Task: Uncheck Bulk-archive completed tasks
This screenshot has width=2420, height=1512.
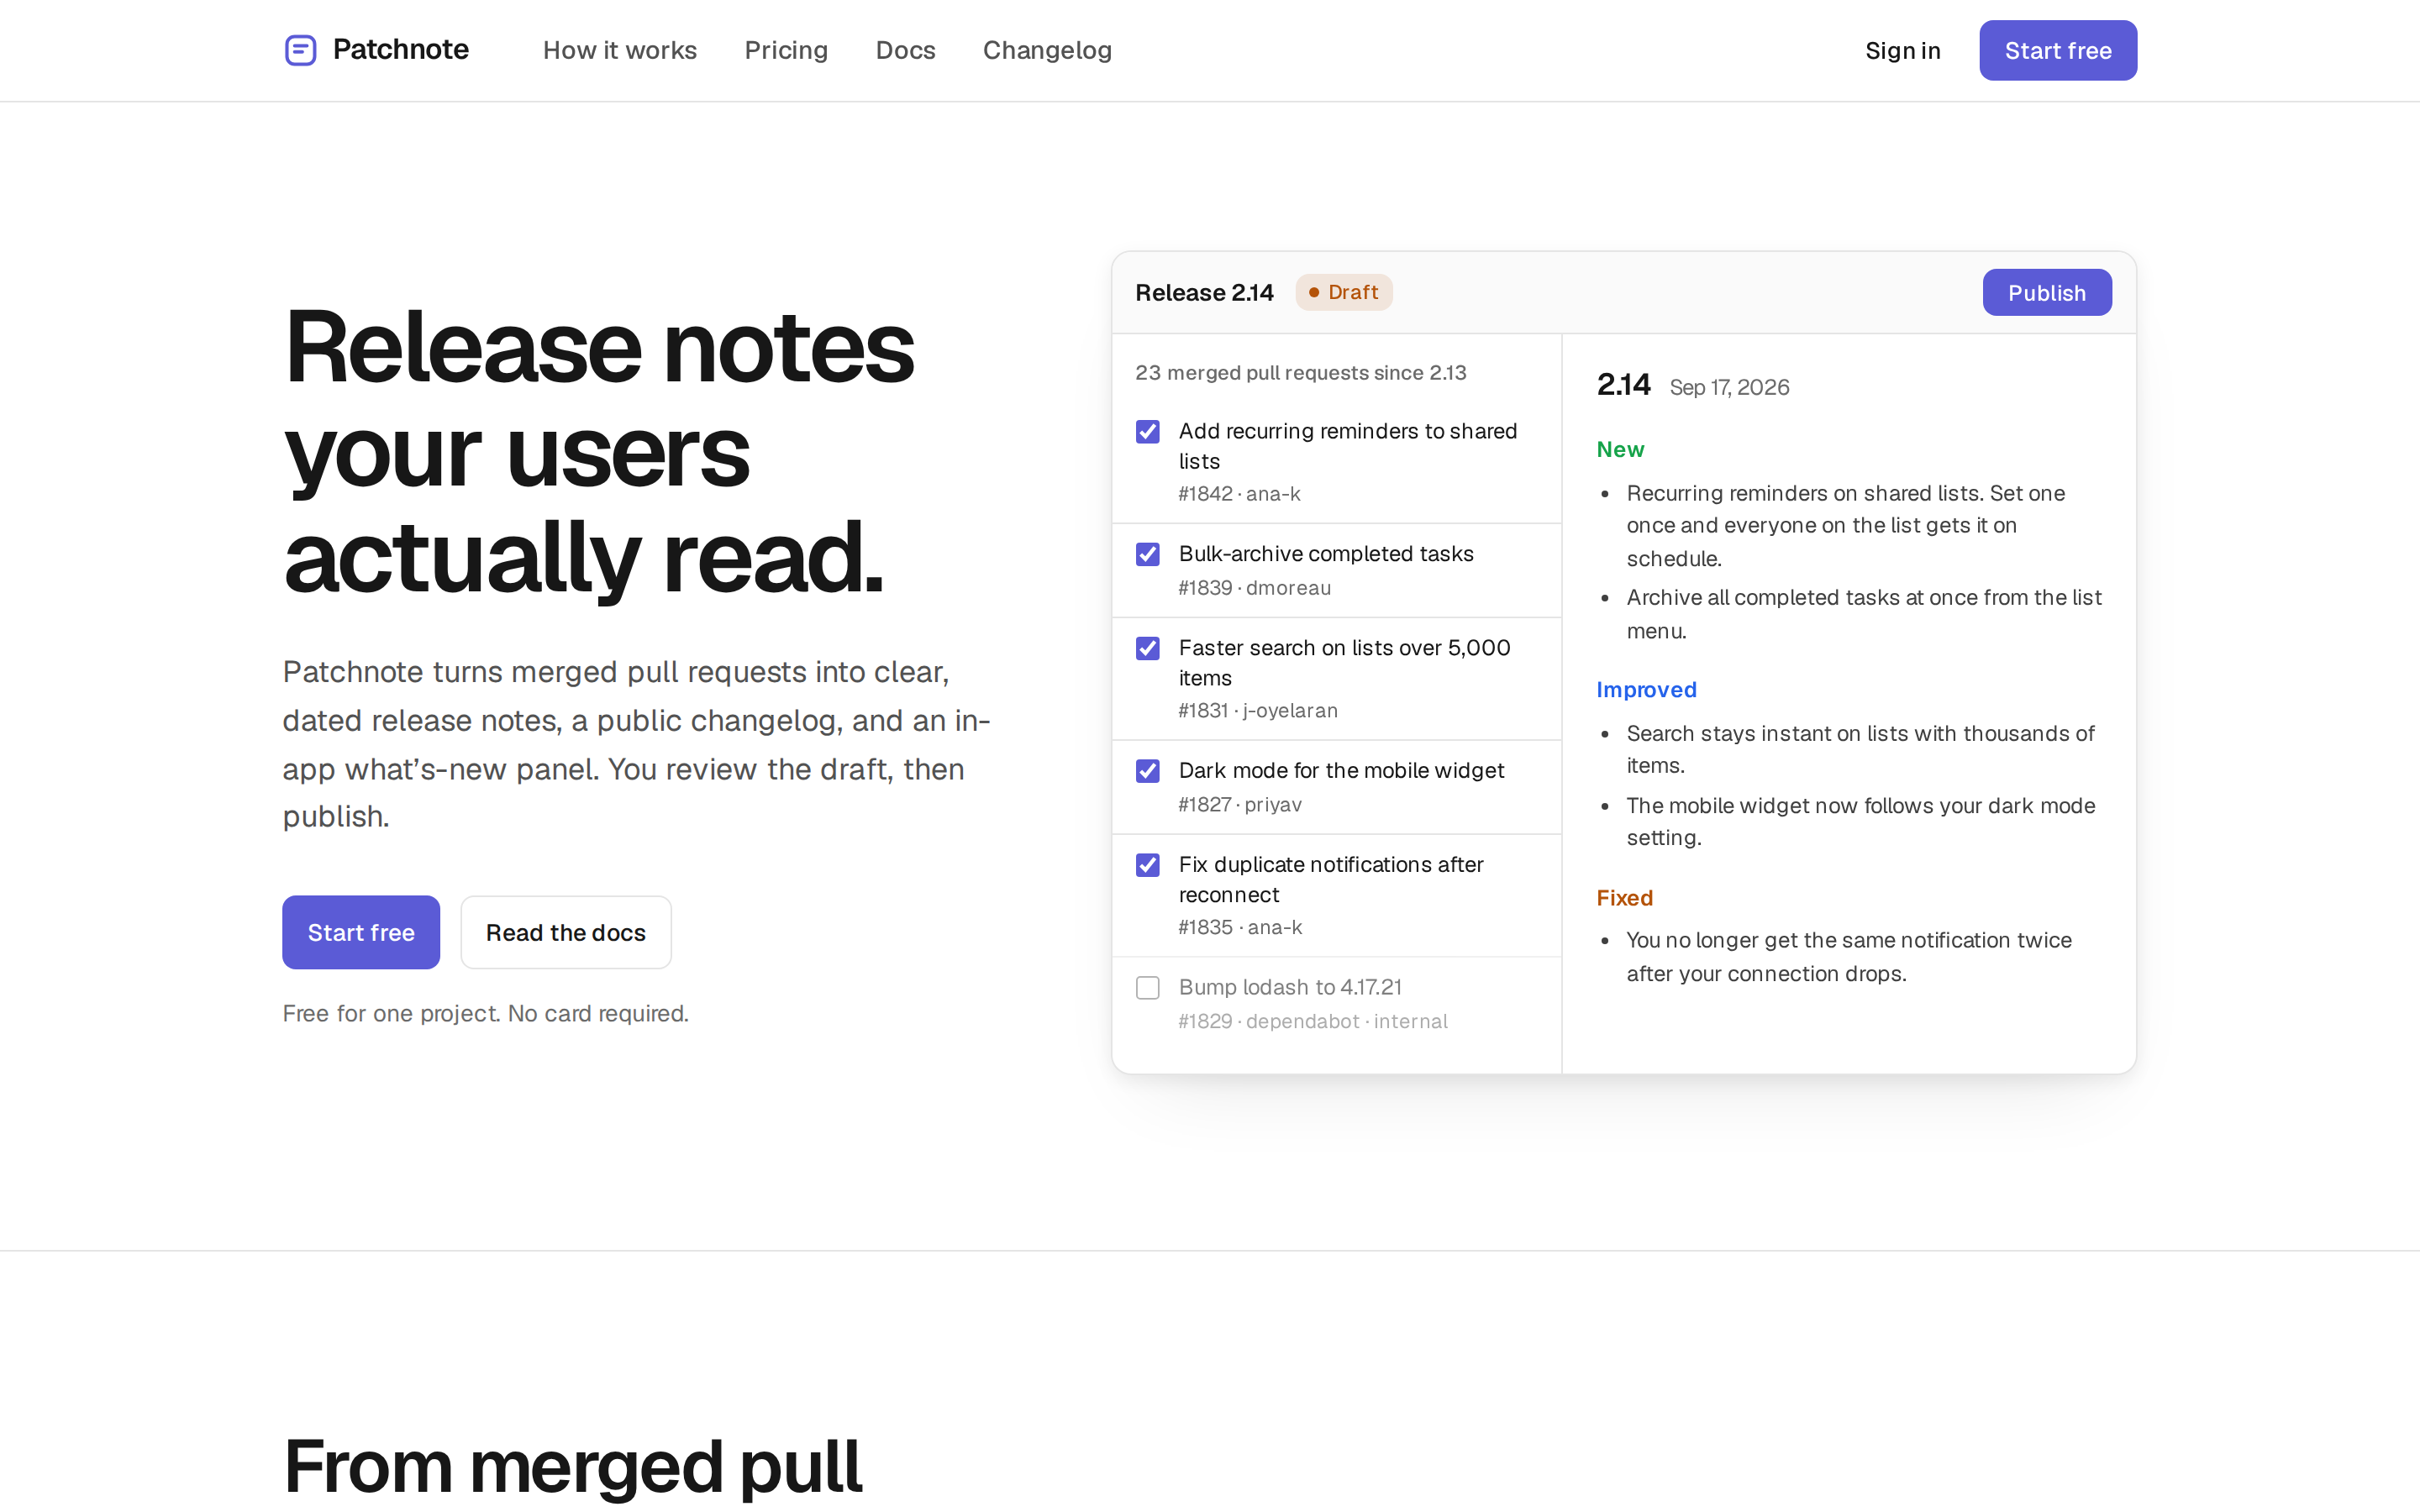Action: tap(1148, 554)
